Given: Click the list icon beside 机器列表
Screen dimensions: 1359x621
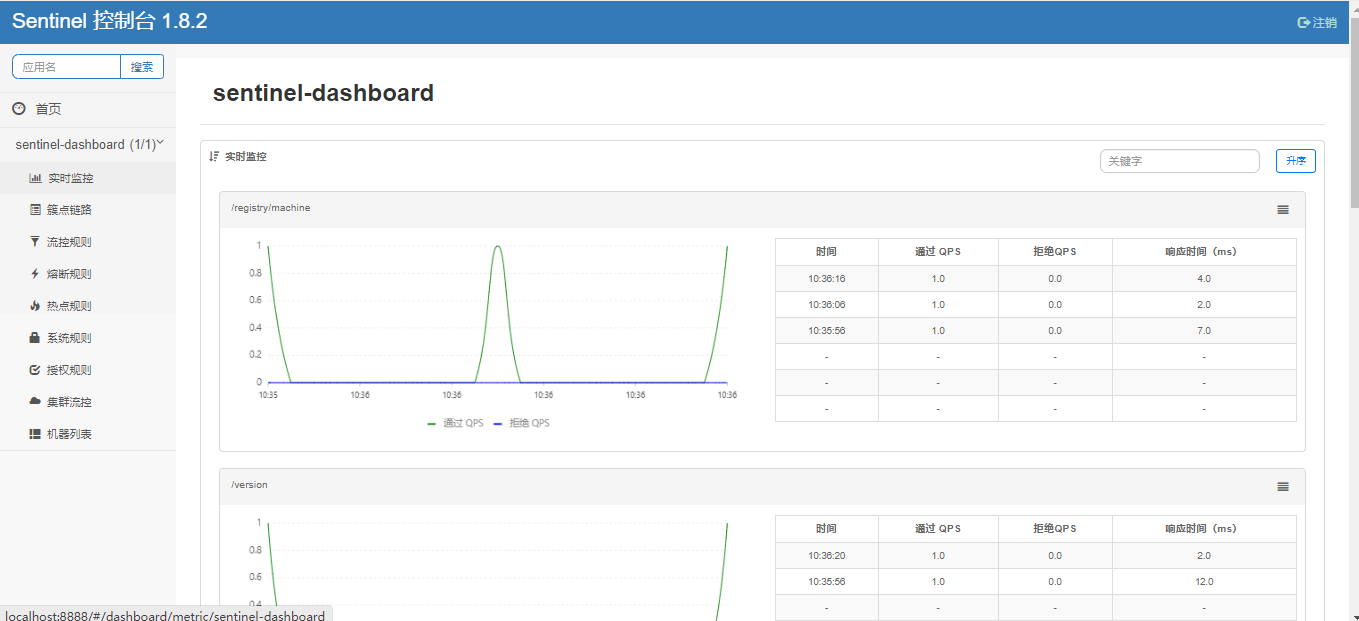Looking at the screenshot, I should pos(36,434).
